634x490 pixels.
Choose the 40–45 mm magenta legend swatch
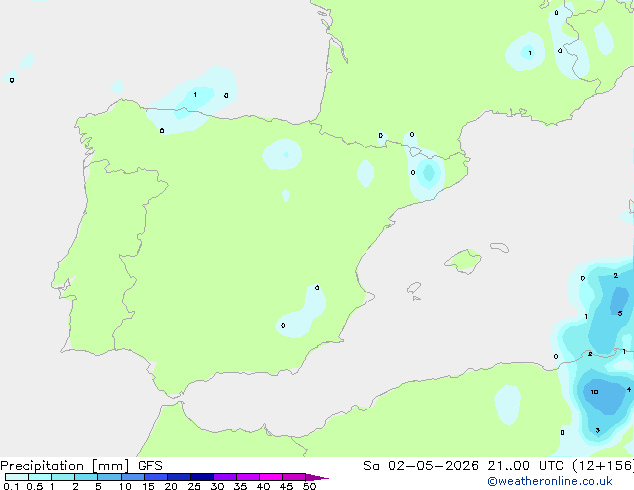[271, 477]
